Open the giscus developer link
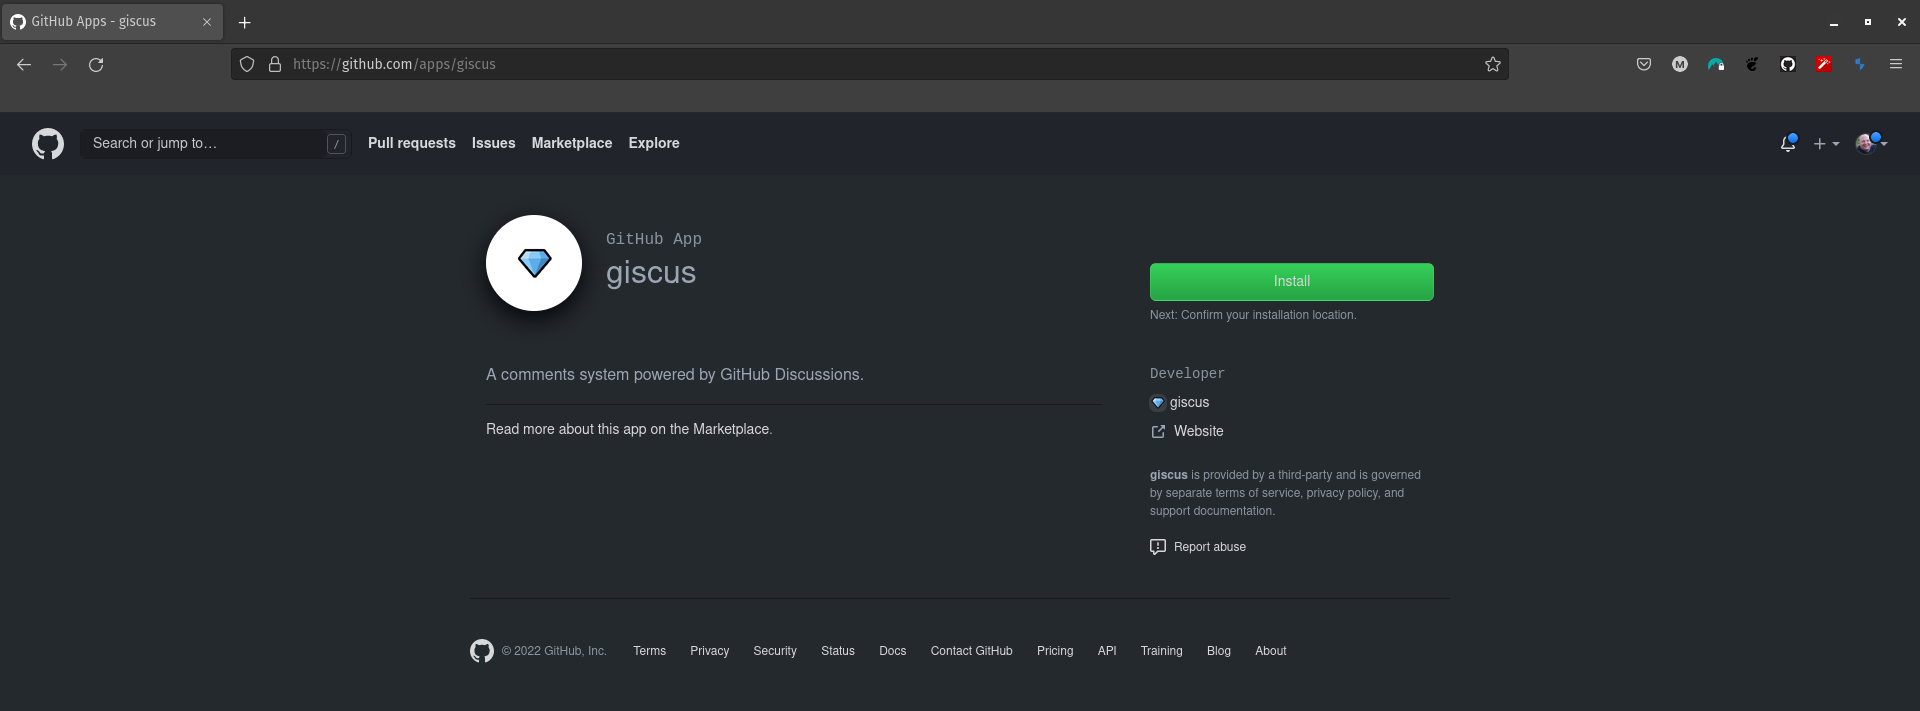The height and width of the screenshot is (711, 1920). pyautogui.click(x=1189, y=402)
